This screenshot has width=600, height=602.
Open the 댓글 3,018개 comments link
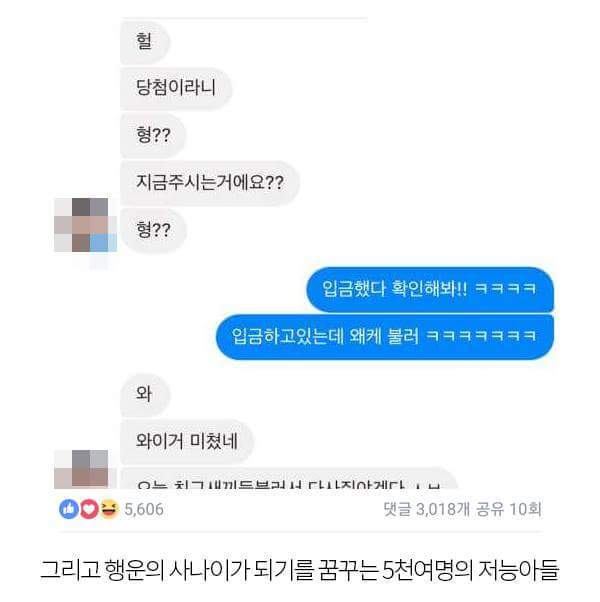pyautogui.click(x=426, y=509)
